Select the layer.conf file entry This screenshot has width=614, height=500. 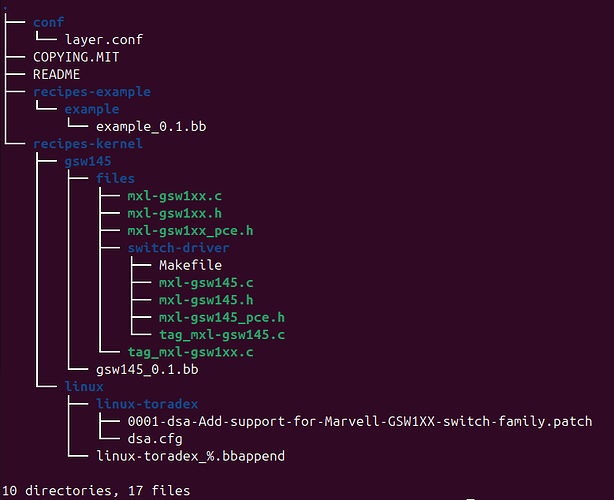click(104, 40)
